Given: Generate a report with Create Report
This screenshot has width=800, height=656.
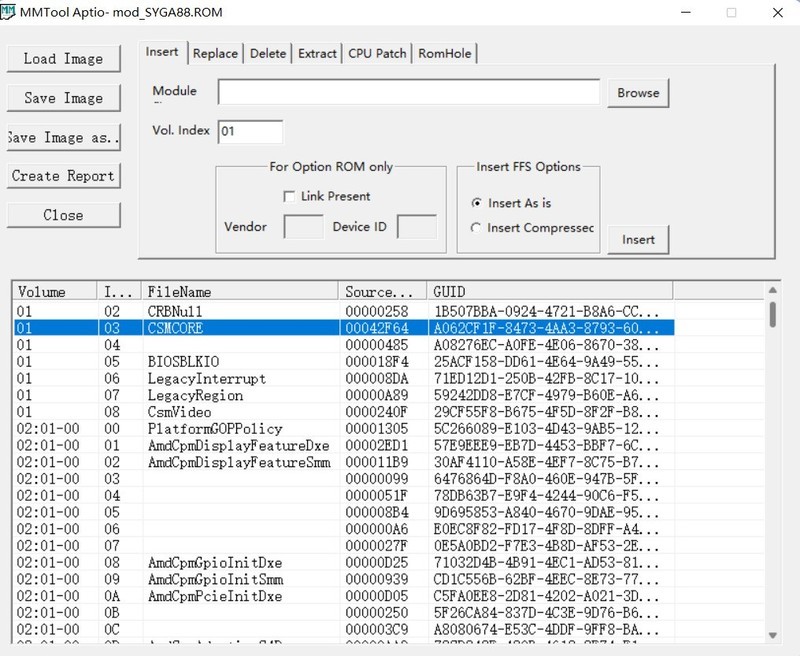Looking at the screenshot, I should point(63,176).
